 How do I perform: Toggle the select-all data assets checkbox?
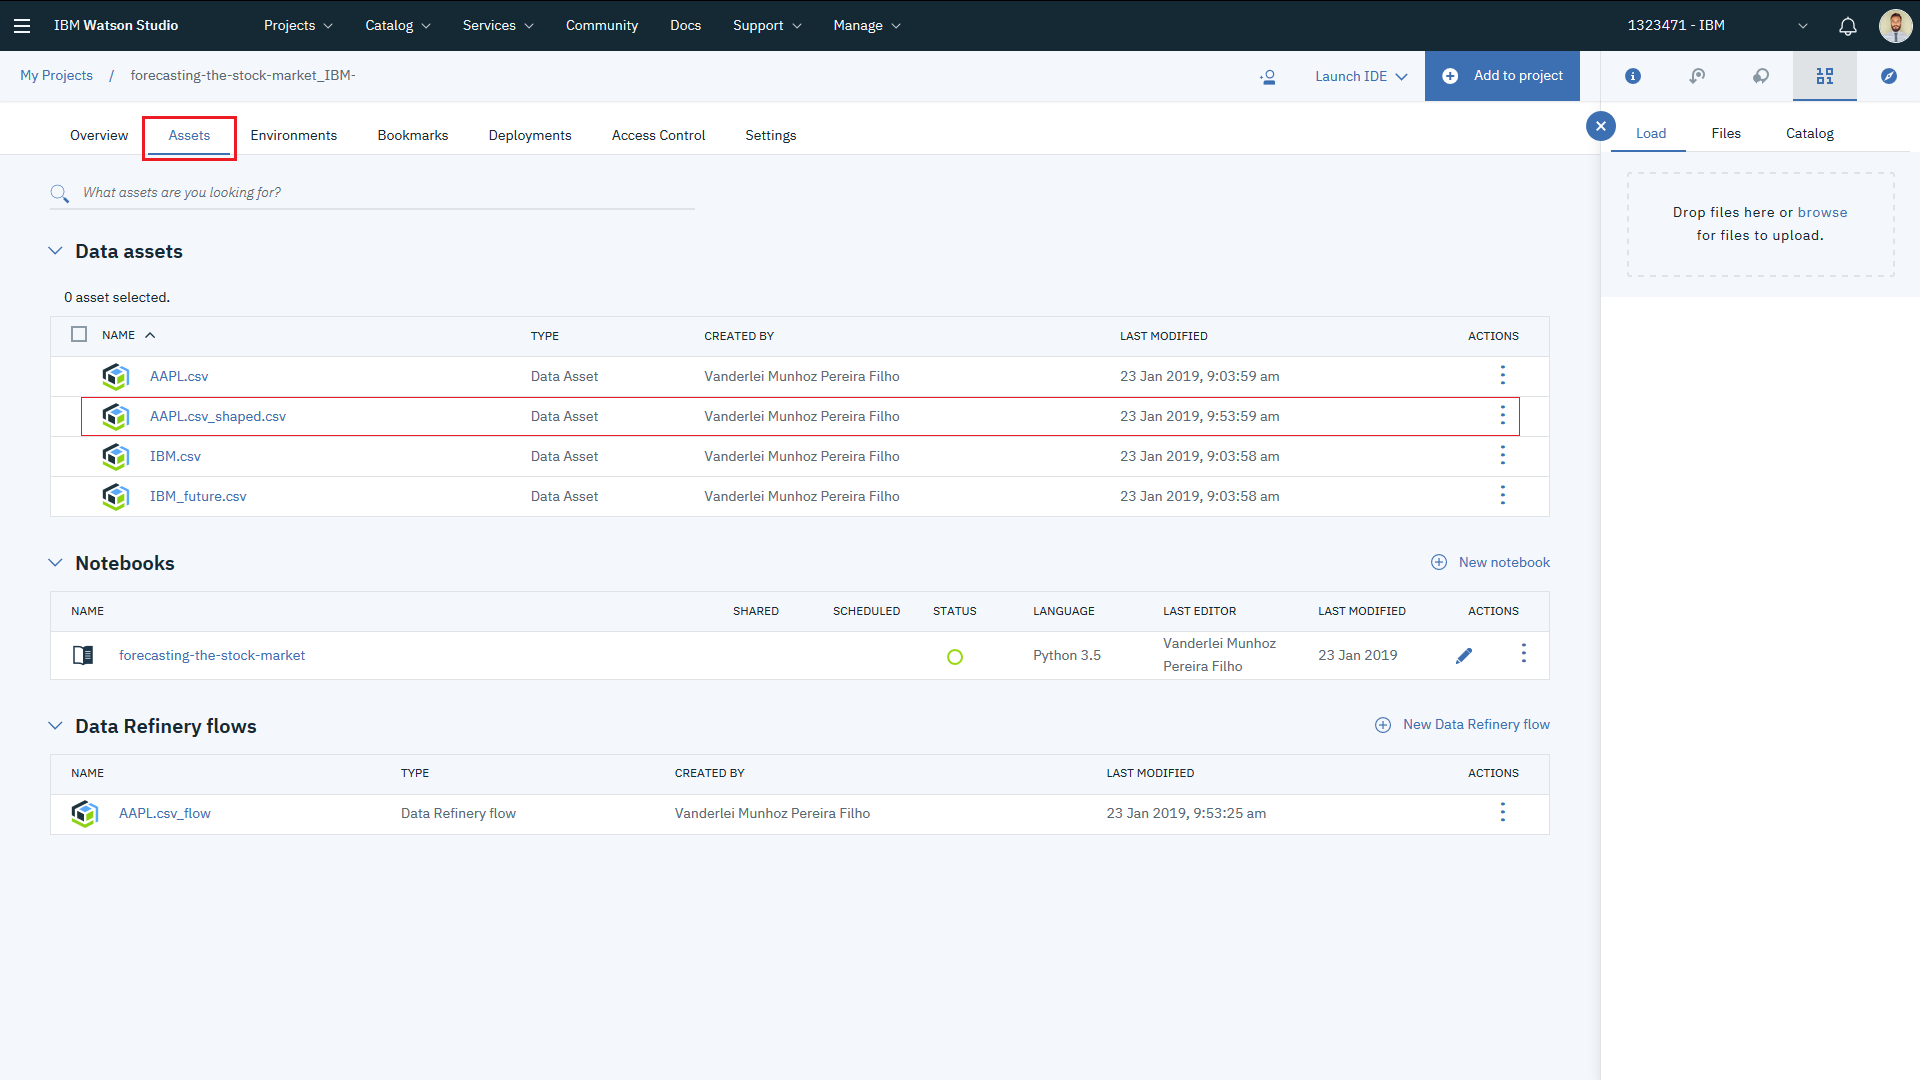(79, 335)
